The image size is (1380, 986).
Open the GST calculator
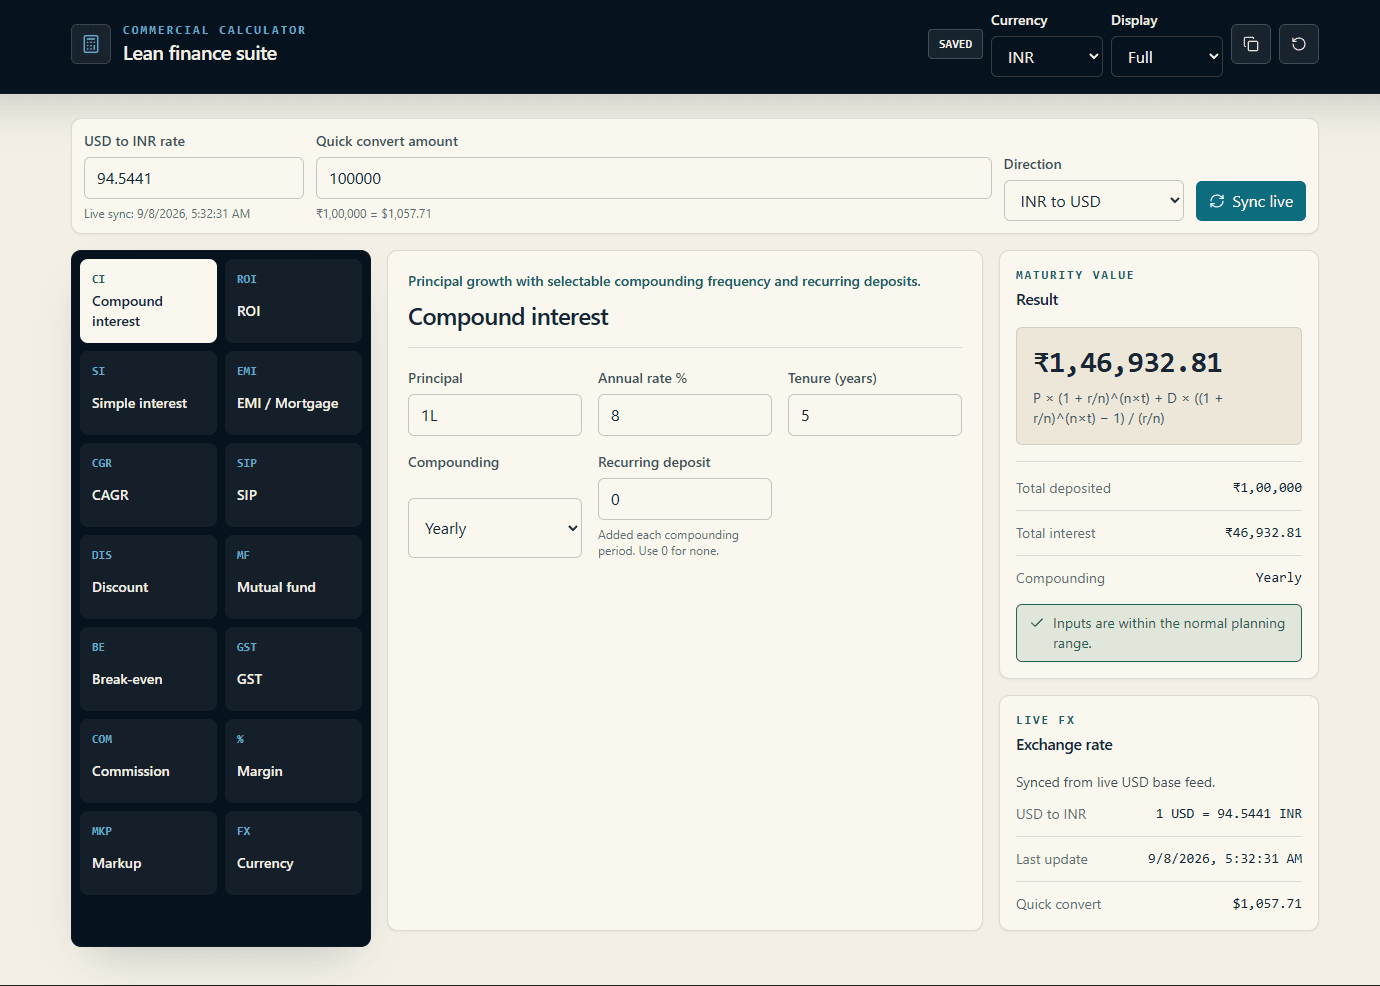(293, 669)
